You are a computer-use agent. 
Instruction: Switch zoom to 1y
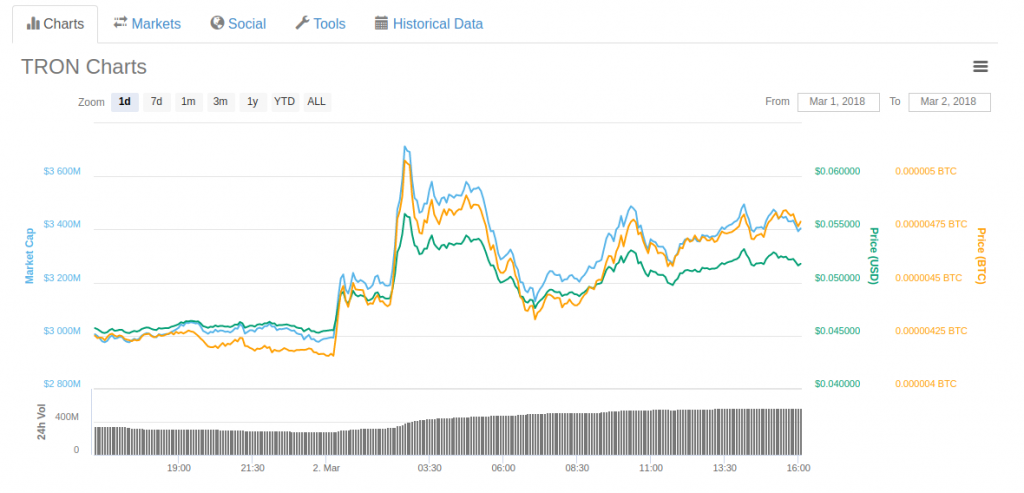click(253, 102)
